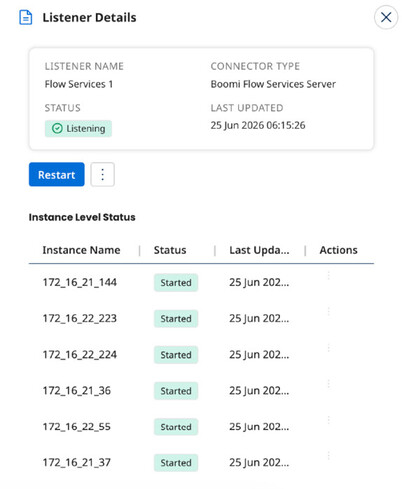This screenshot has width=402, height=489.
Task: Click last updated date for 172_16_22_55
Action: point(259,426)
